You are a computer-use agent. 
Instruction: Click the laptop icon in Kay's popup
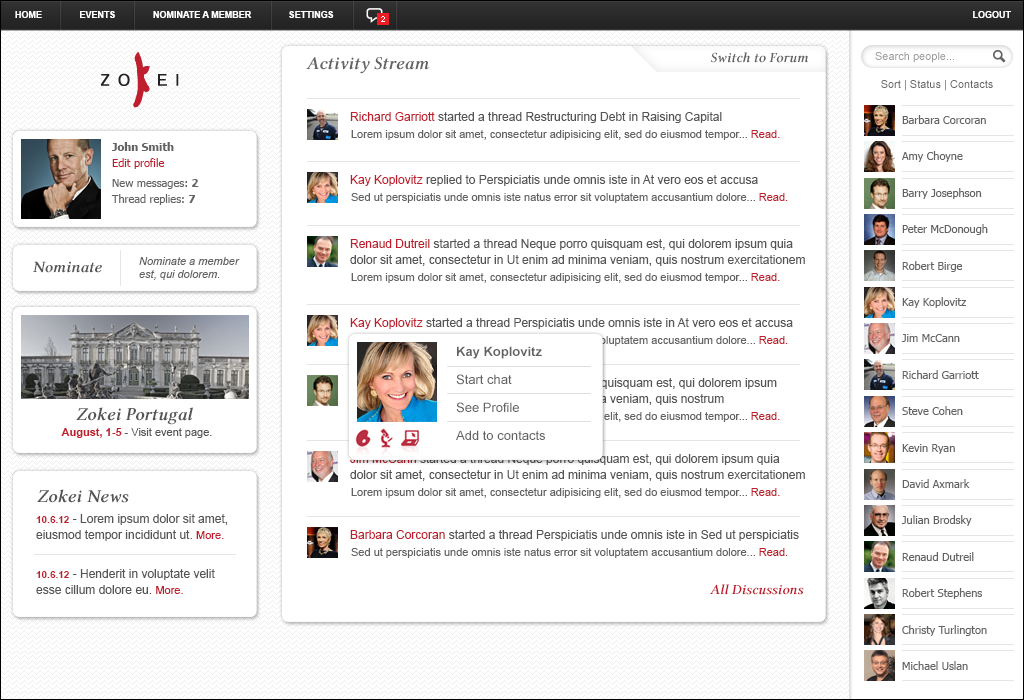(x=410, y=437)
